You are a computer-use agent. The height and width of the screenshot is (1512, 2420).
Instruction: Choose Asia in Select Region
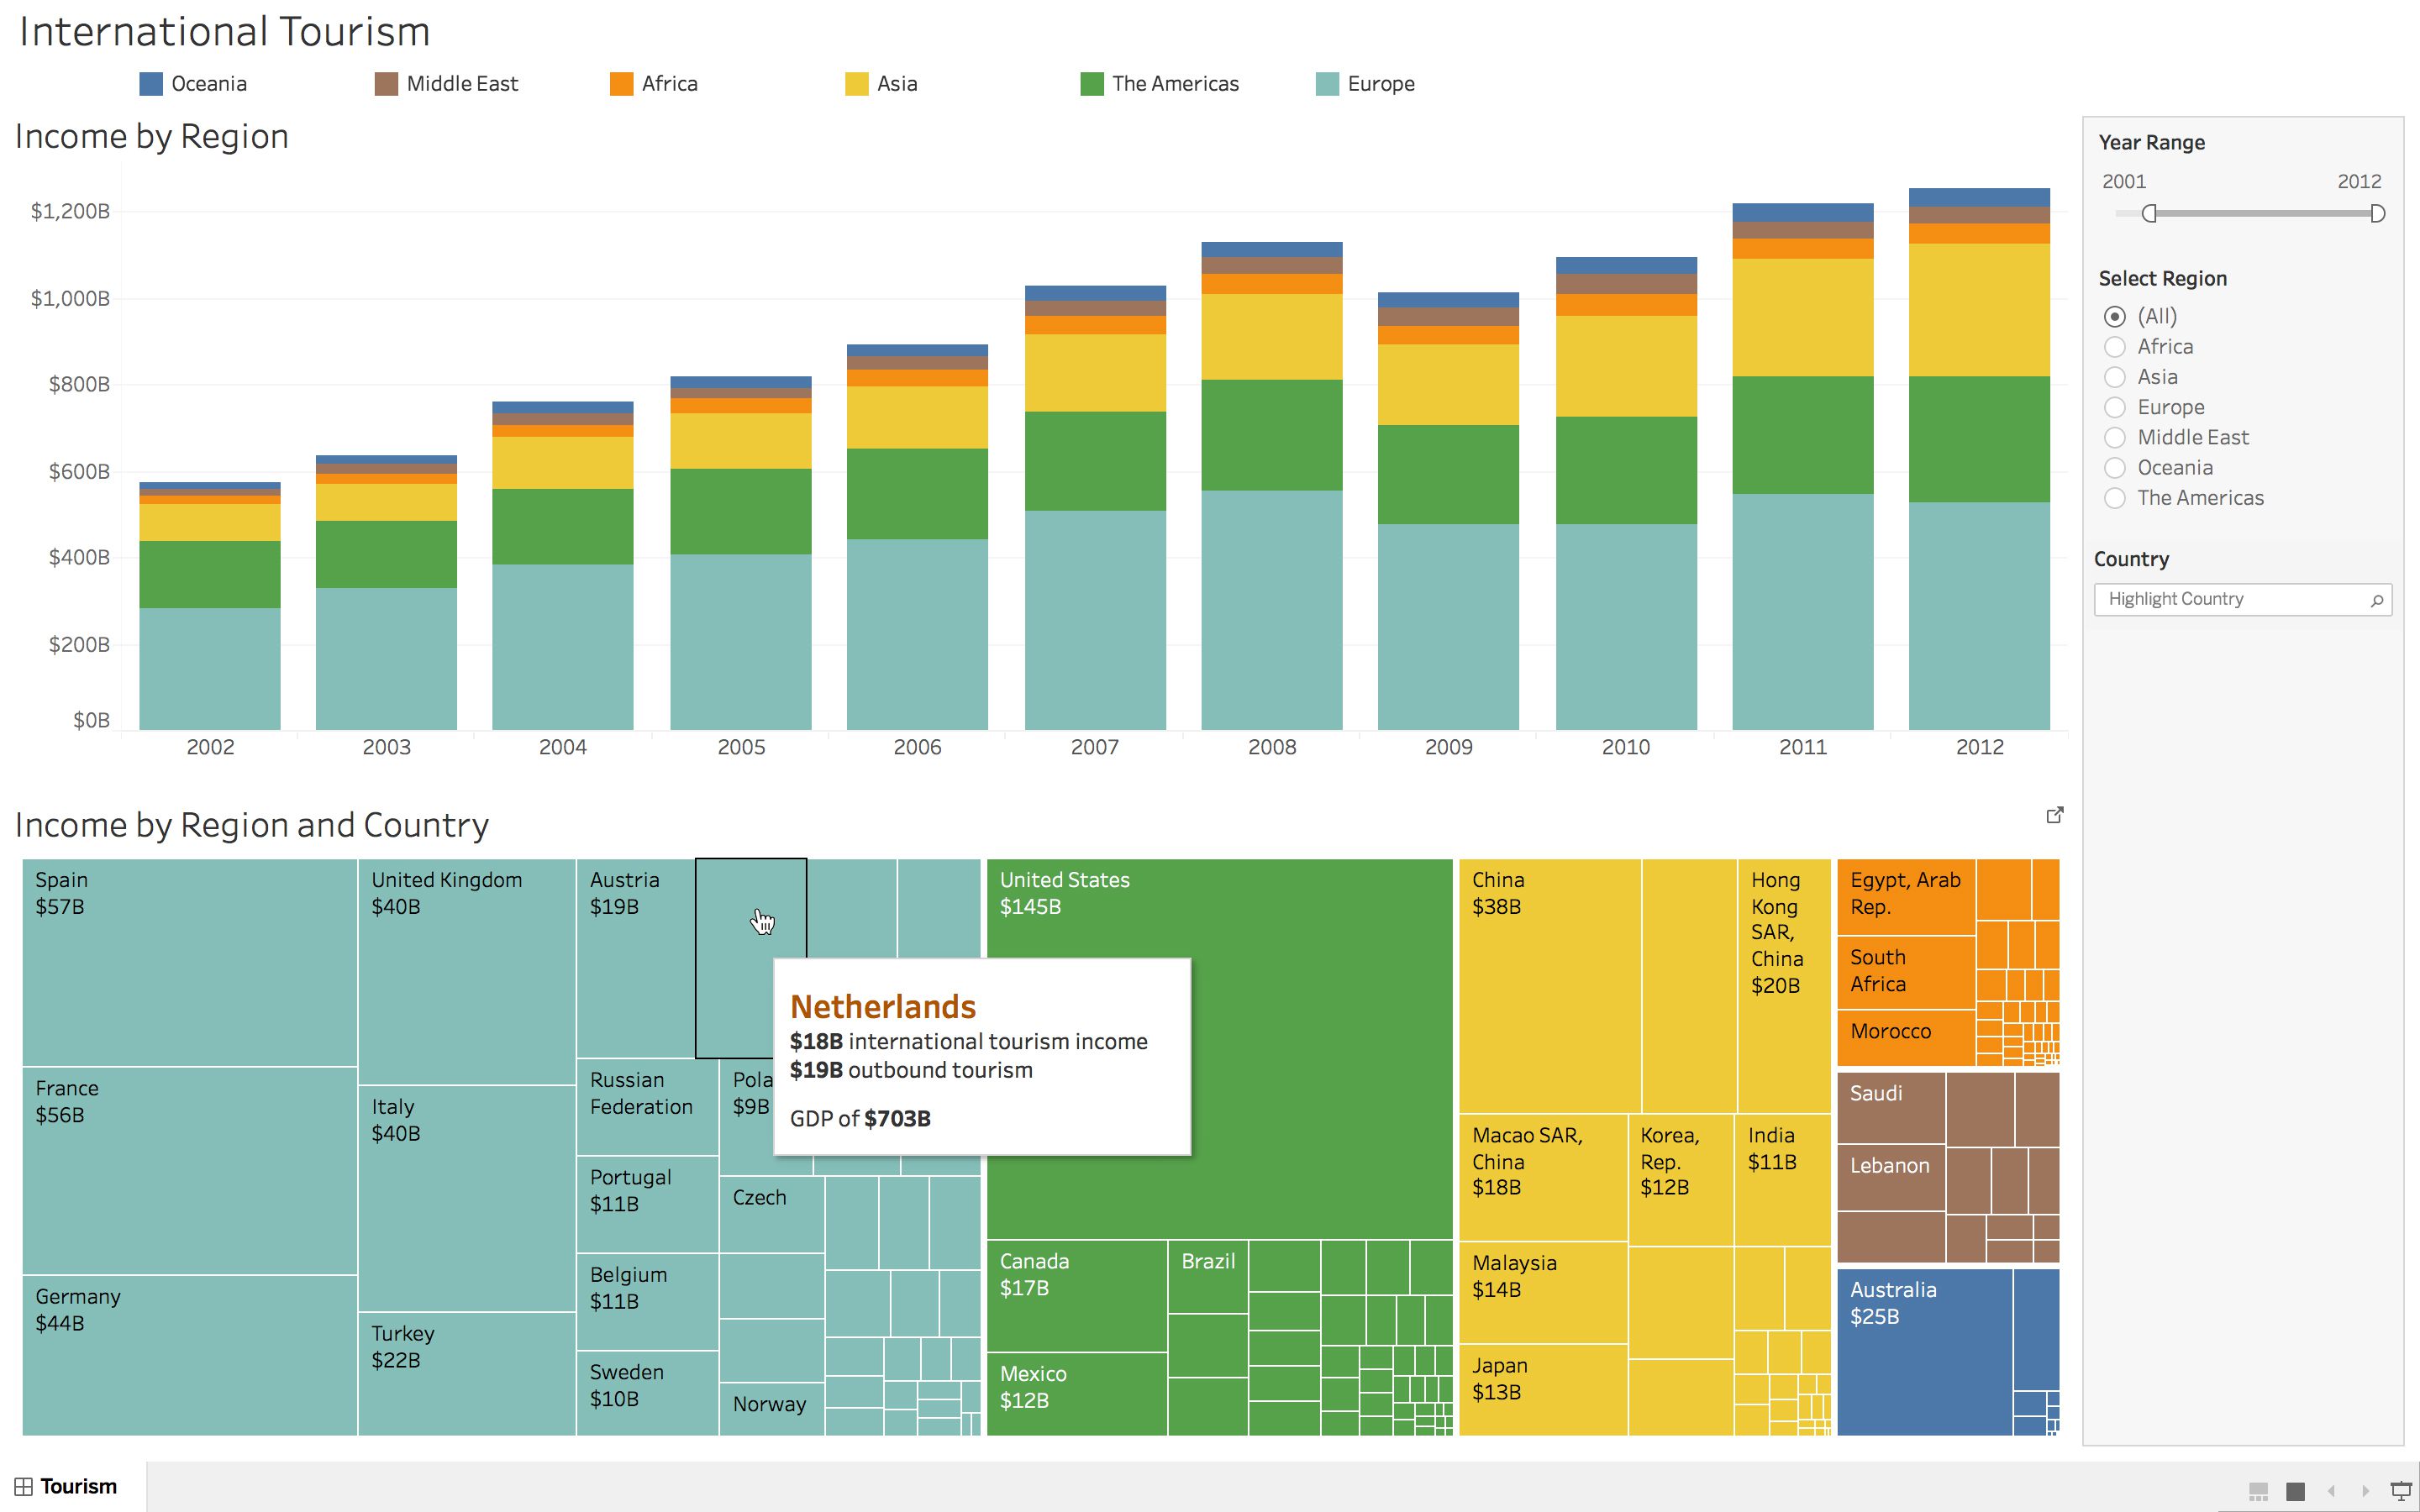coord(2115,377)
